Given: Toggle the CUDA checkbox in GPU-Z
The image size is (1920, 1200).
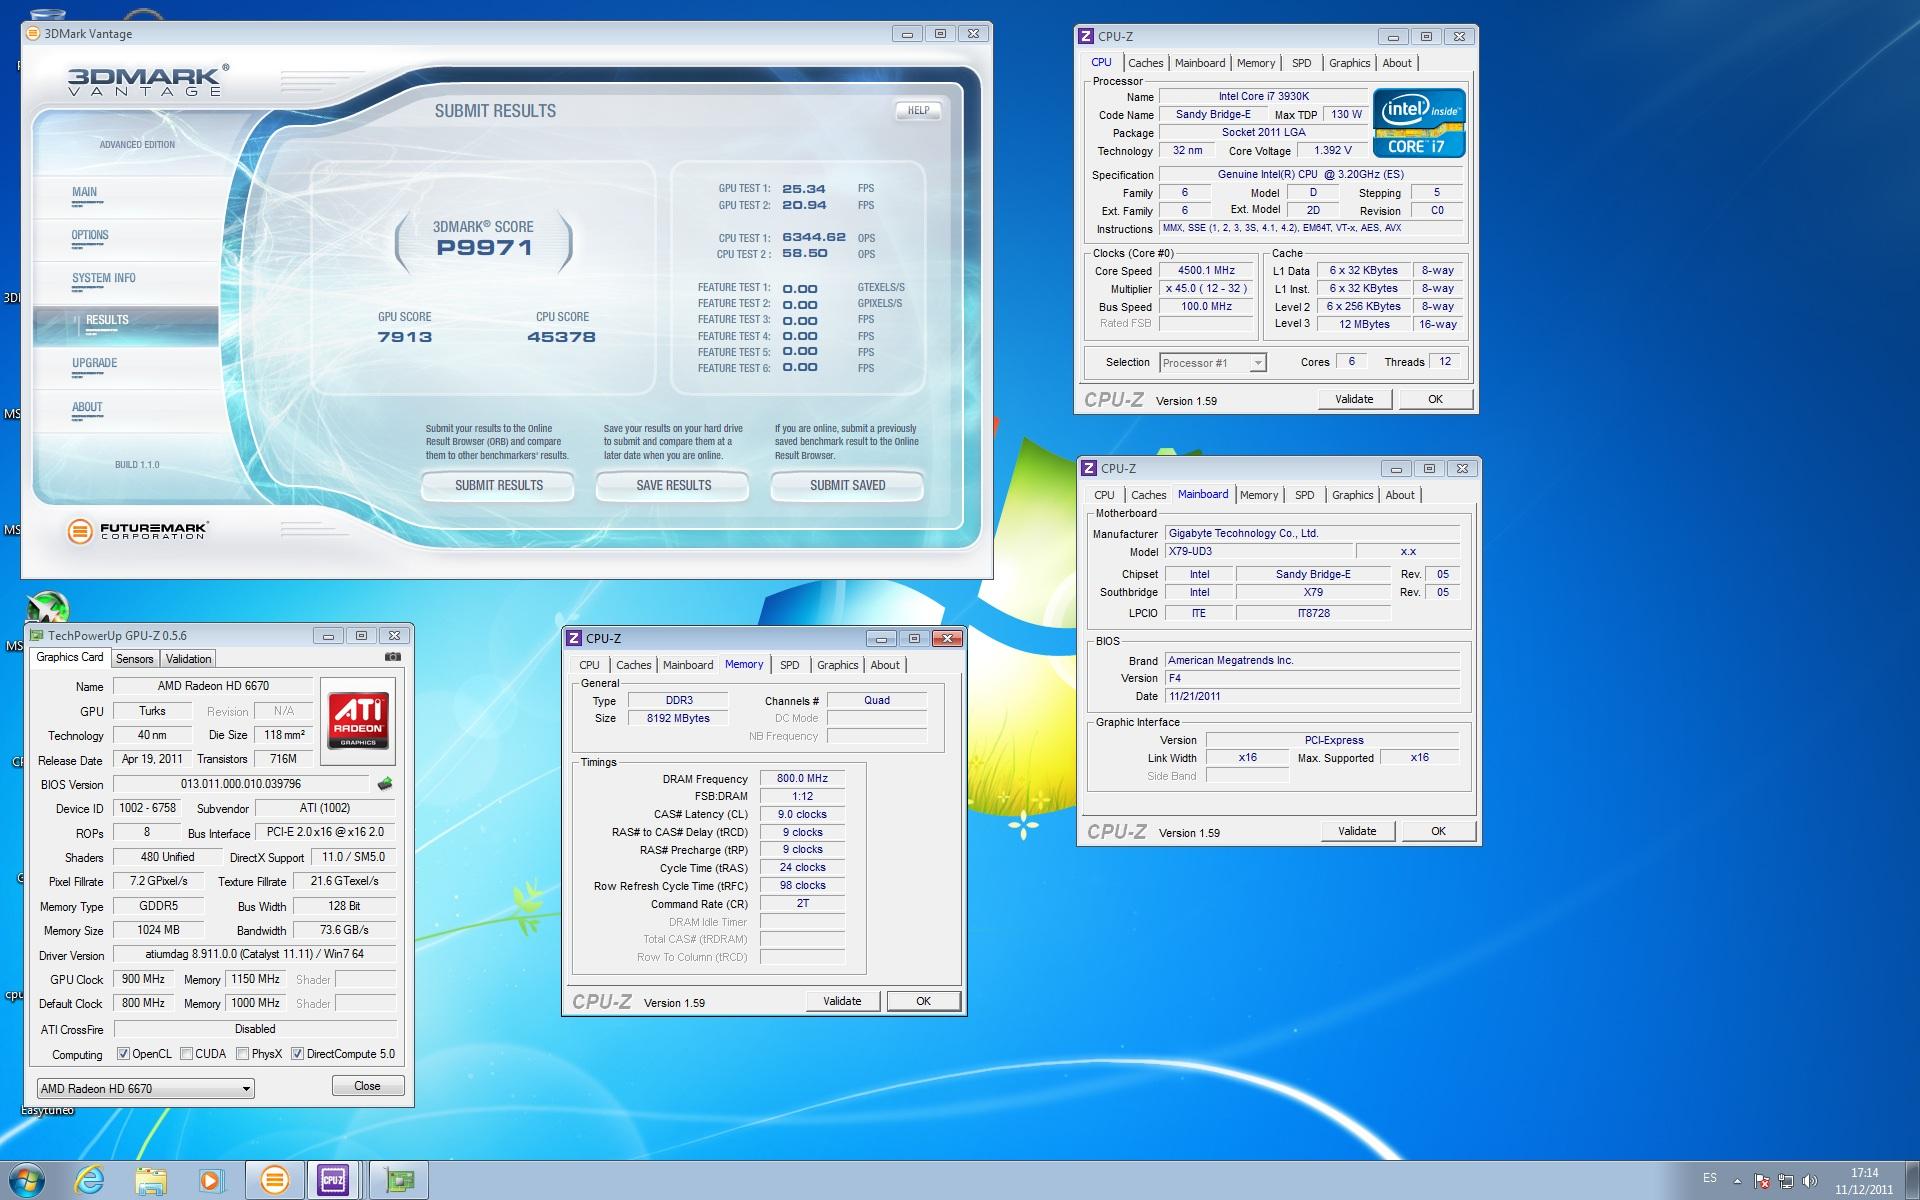Looking at the screenshot, I should click(x=186, y=1053).
